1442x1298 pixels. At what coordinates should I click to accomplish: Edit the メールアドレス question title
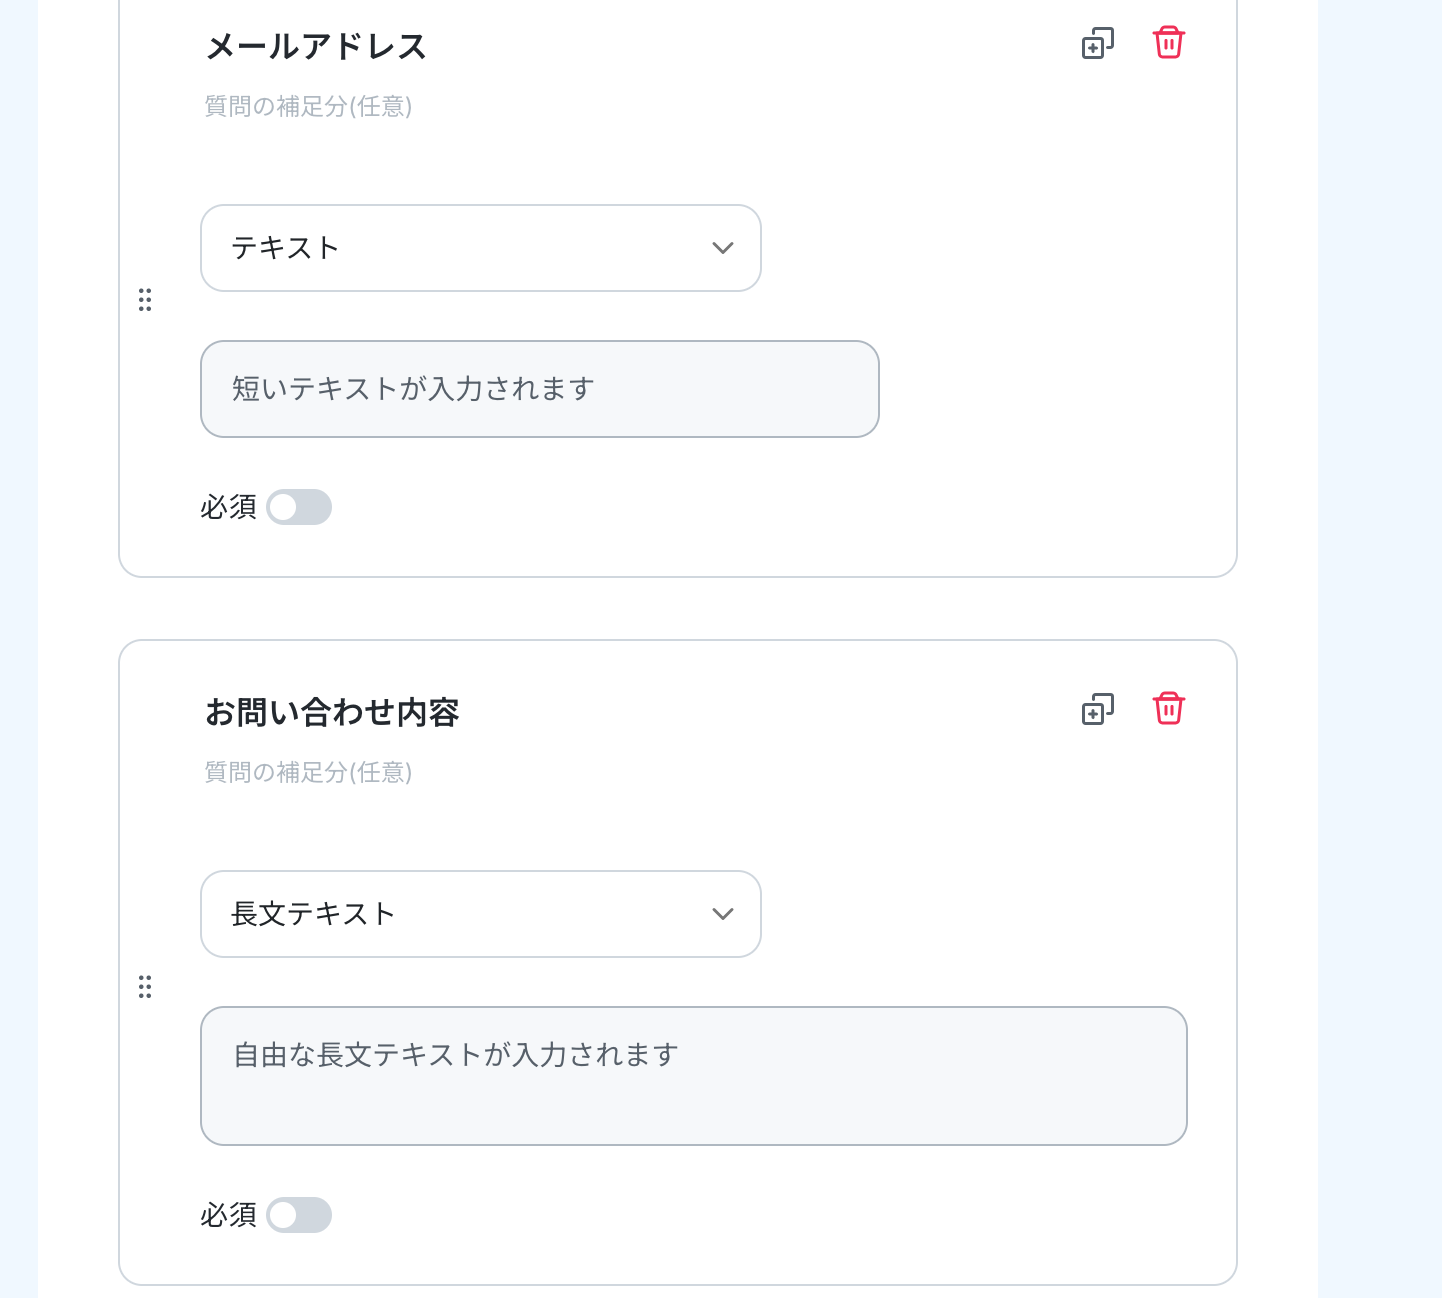pos(316,47)
